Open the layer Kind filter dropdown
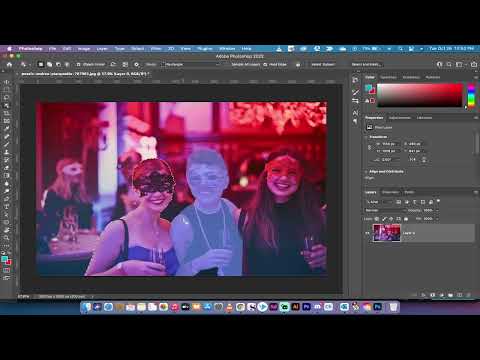 click(380, 202)
